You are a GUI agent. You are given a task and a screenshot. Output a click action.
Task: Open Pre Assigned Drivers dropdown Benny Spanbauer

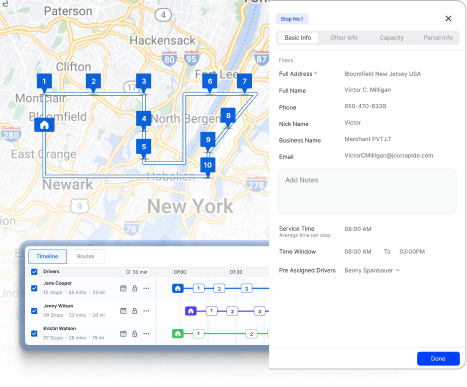(372, 270)
